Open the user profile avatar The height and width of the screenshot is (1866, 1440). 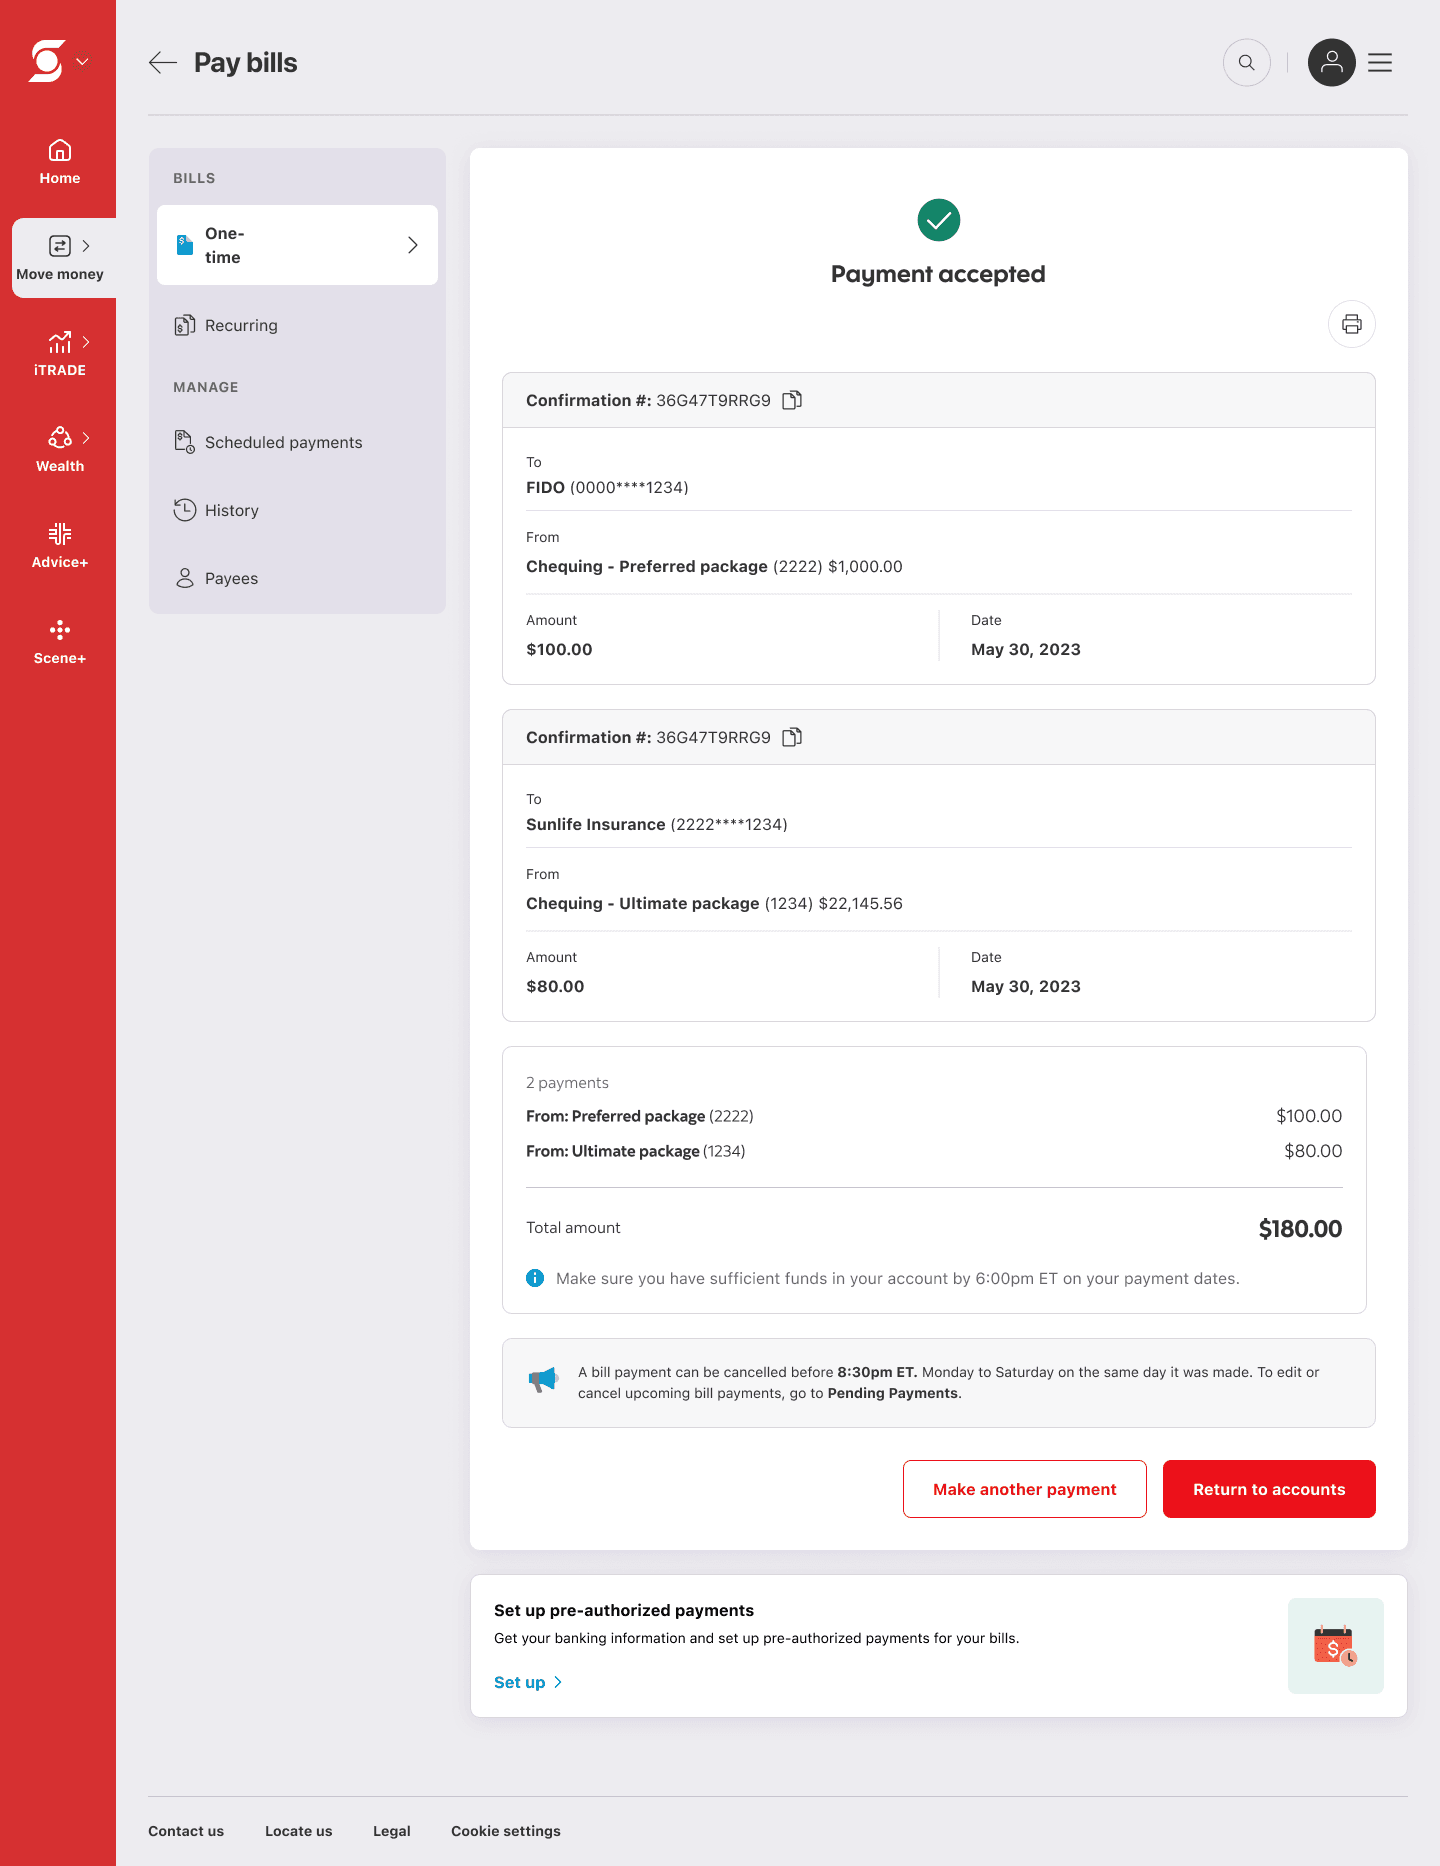pos(1332,62)
